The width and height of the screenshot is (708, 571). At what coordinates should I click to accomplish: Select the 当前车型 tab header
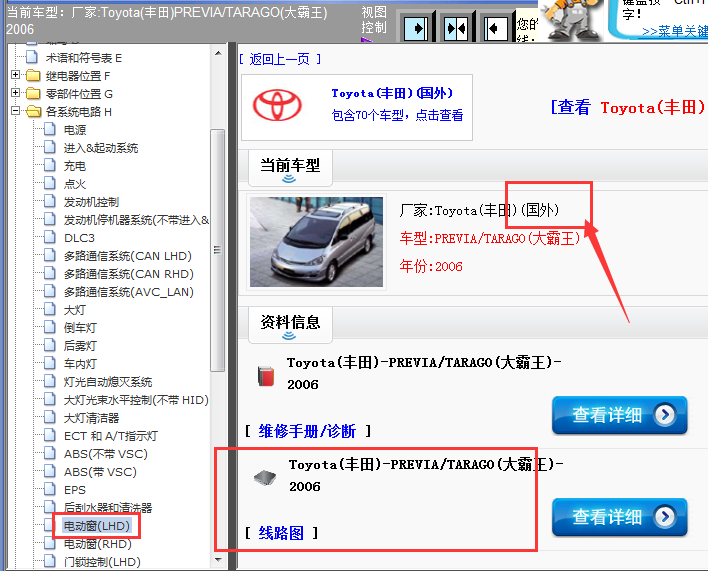click(x=290, y=168)
